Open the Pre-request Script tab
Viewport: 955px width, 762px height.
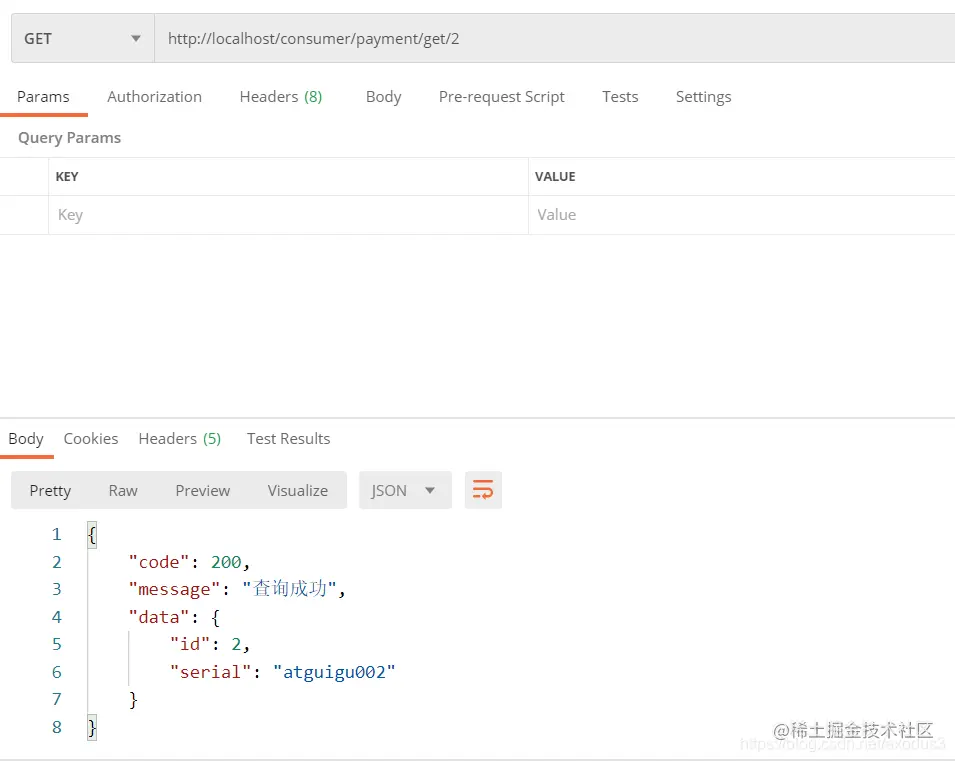501,97
